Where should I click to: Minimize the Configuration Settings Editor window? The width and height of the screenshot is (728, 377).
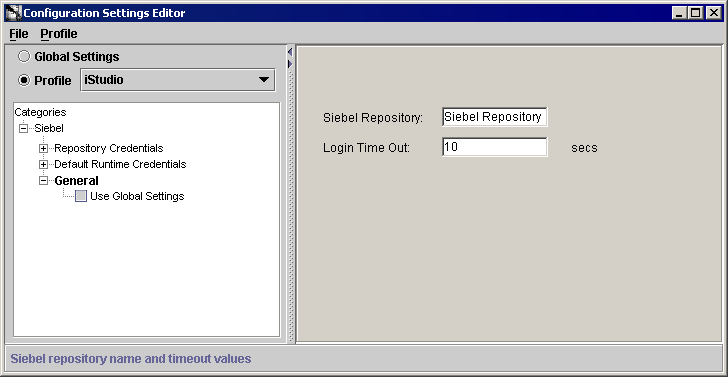(679, 13)
